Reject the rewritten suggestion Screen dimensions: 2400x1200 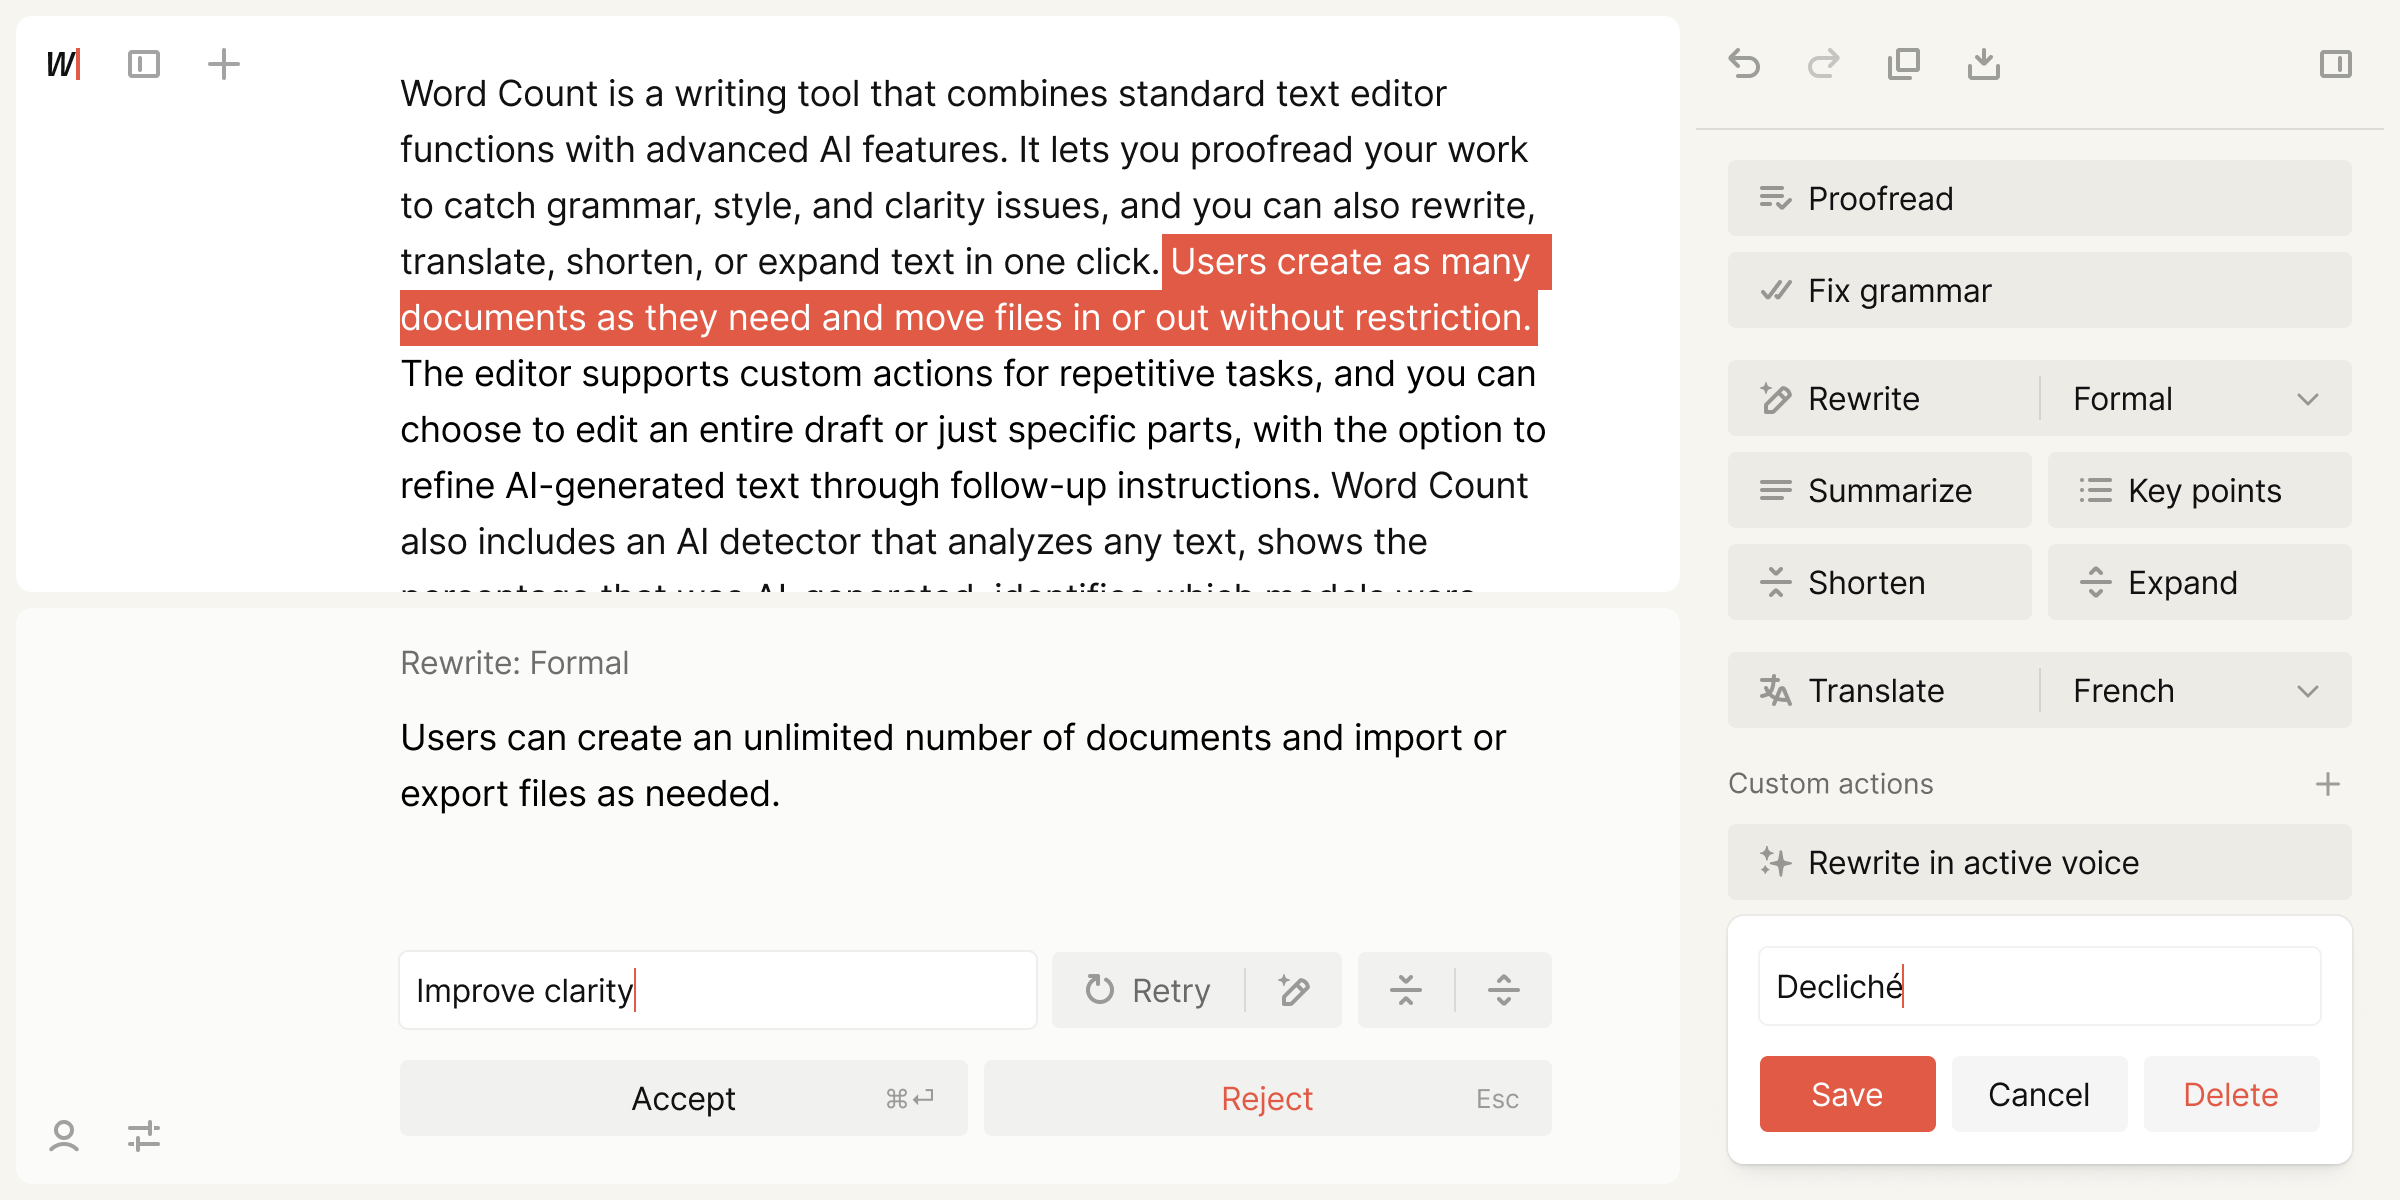click(x=1267, y=1098)
